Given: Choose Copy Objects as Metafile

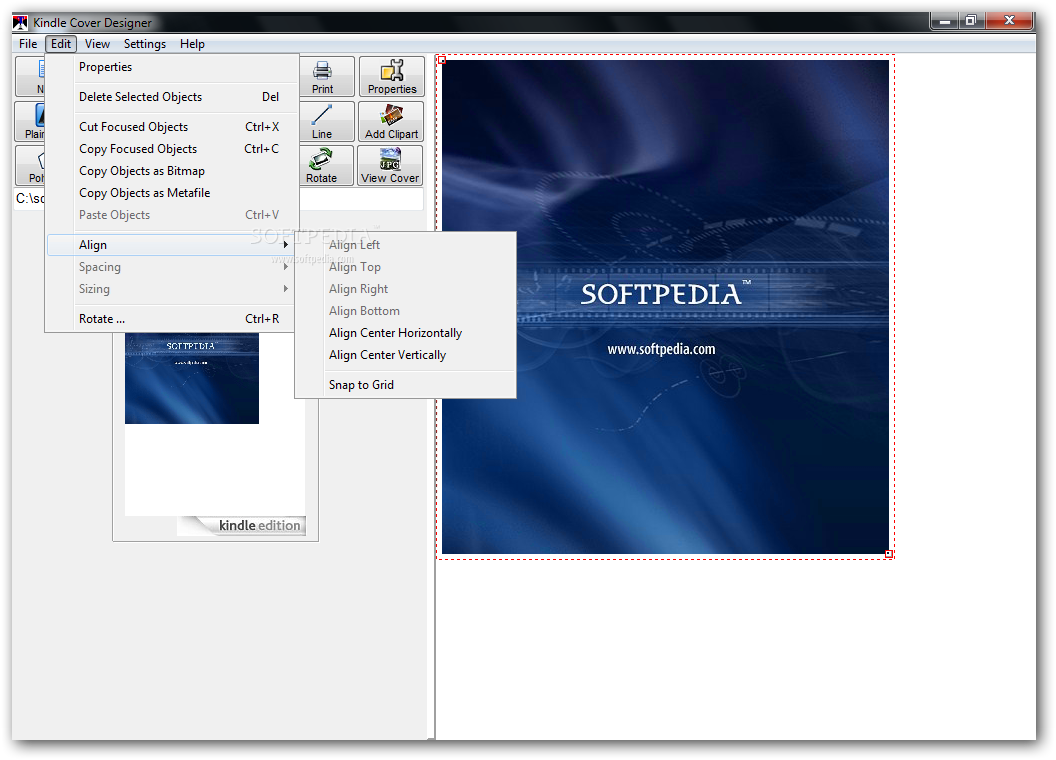Looking at the screenshot, I should point(172,193).
